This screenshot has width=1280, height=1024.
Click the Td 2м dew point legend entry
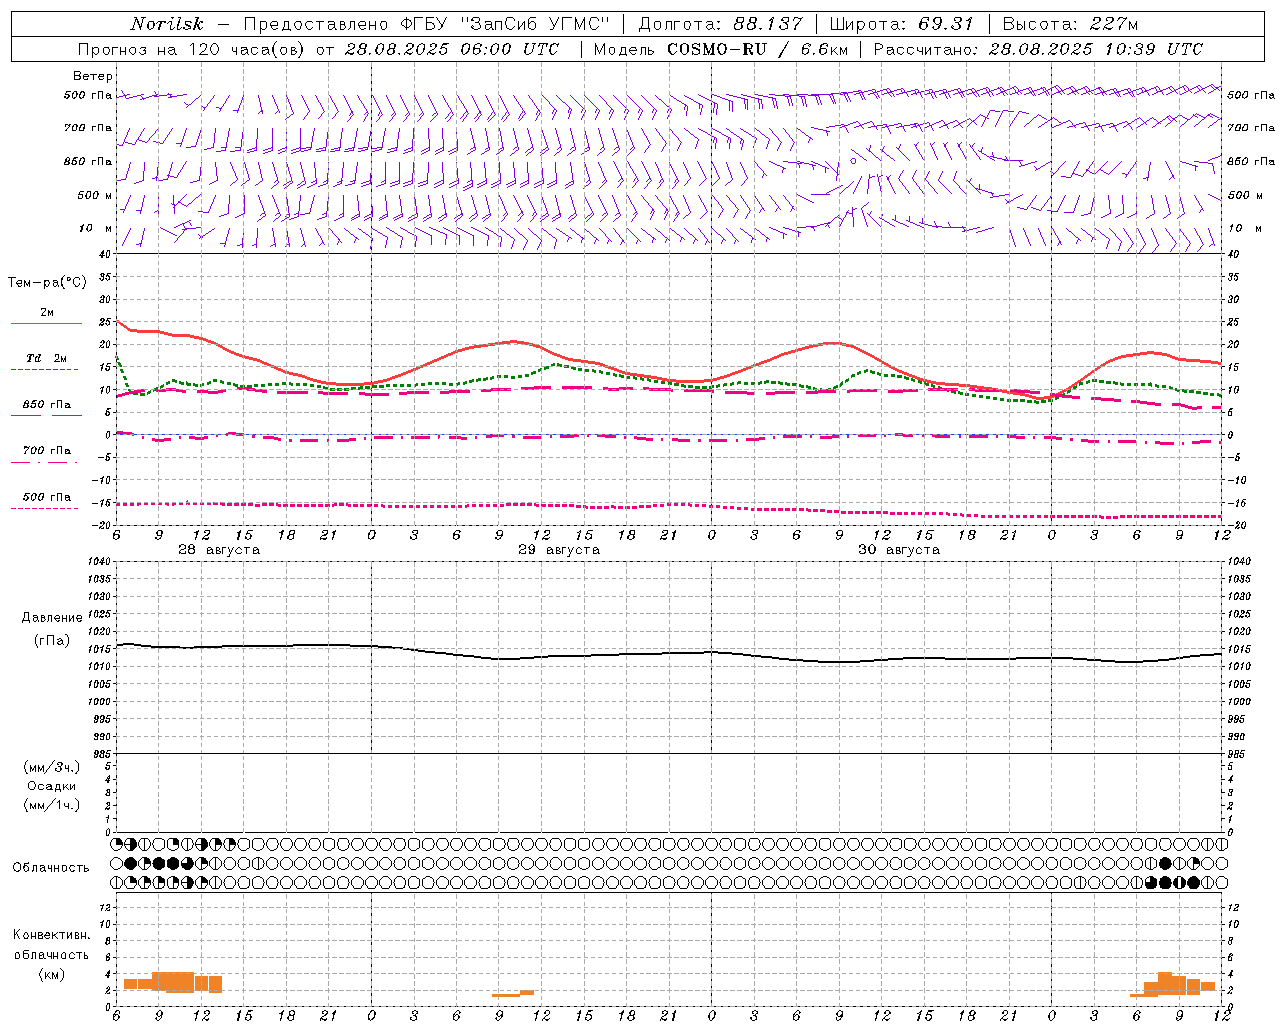(x=47, y=358)
